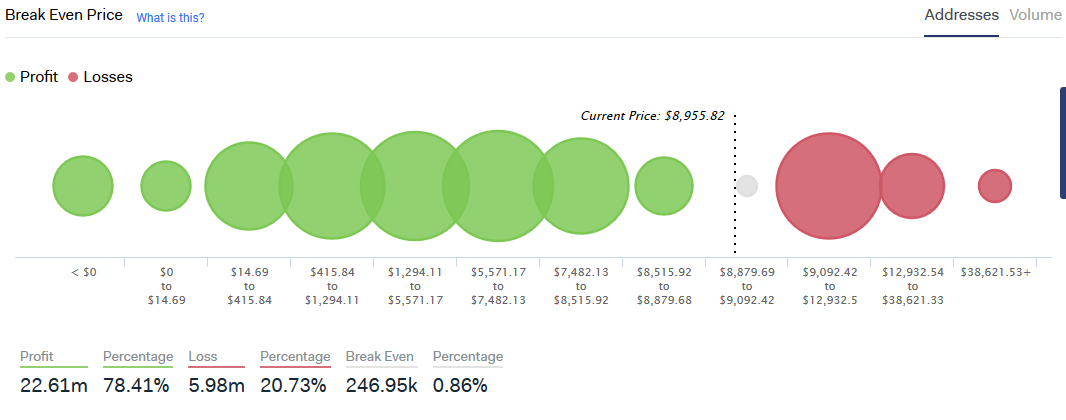1066x420 pixels.
Task: Select the Addresses tab
Action: pos(961,15)
